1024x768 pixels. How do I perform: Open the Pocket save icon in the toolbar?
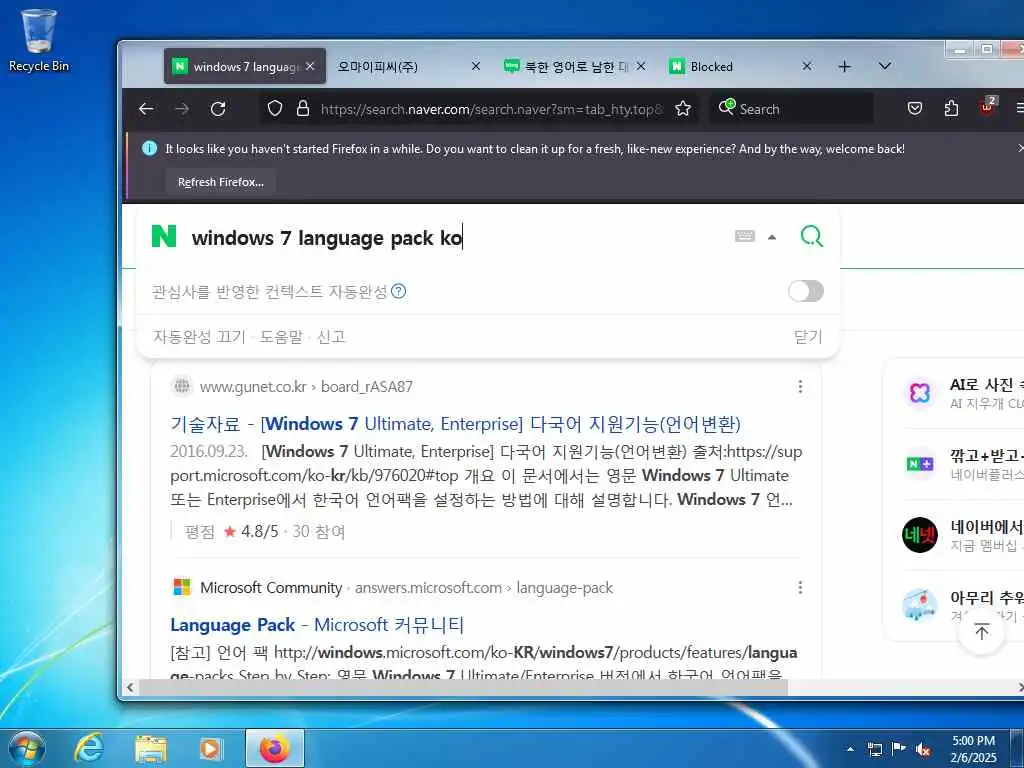point(915,108)
